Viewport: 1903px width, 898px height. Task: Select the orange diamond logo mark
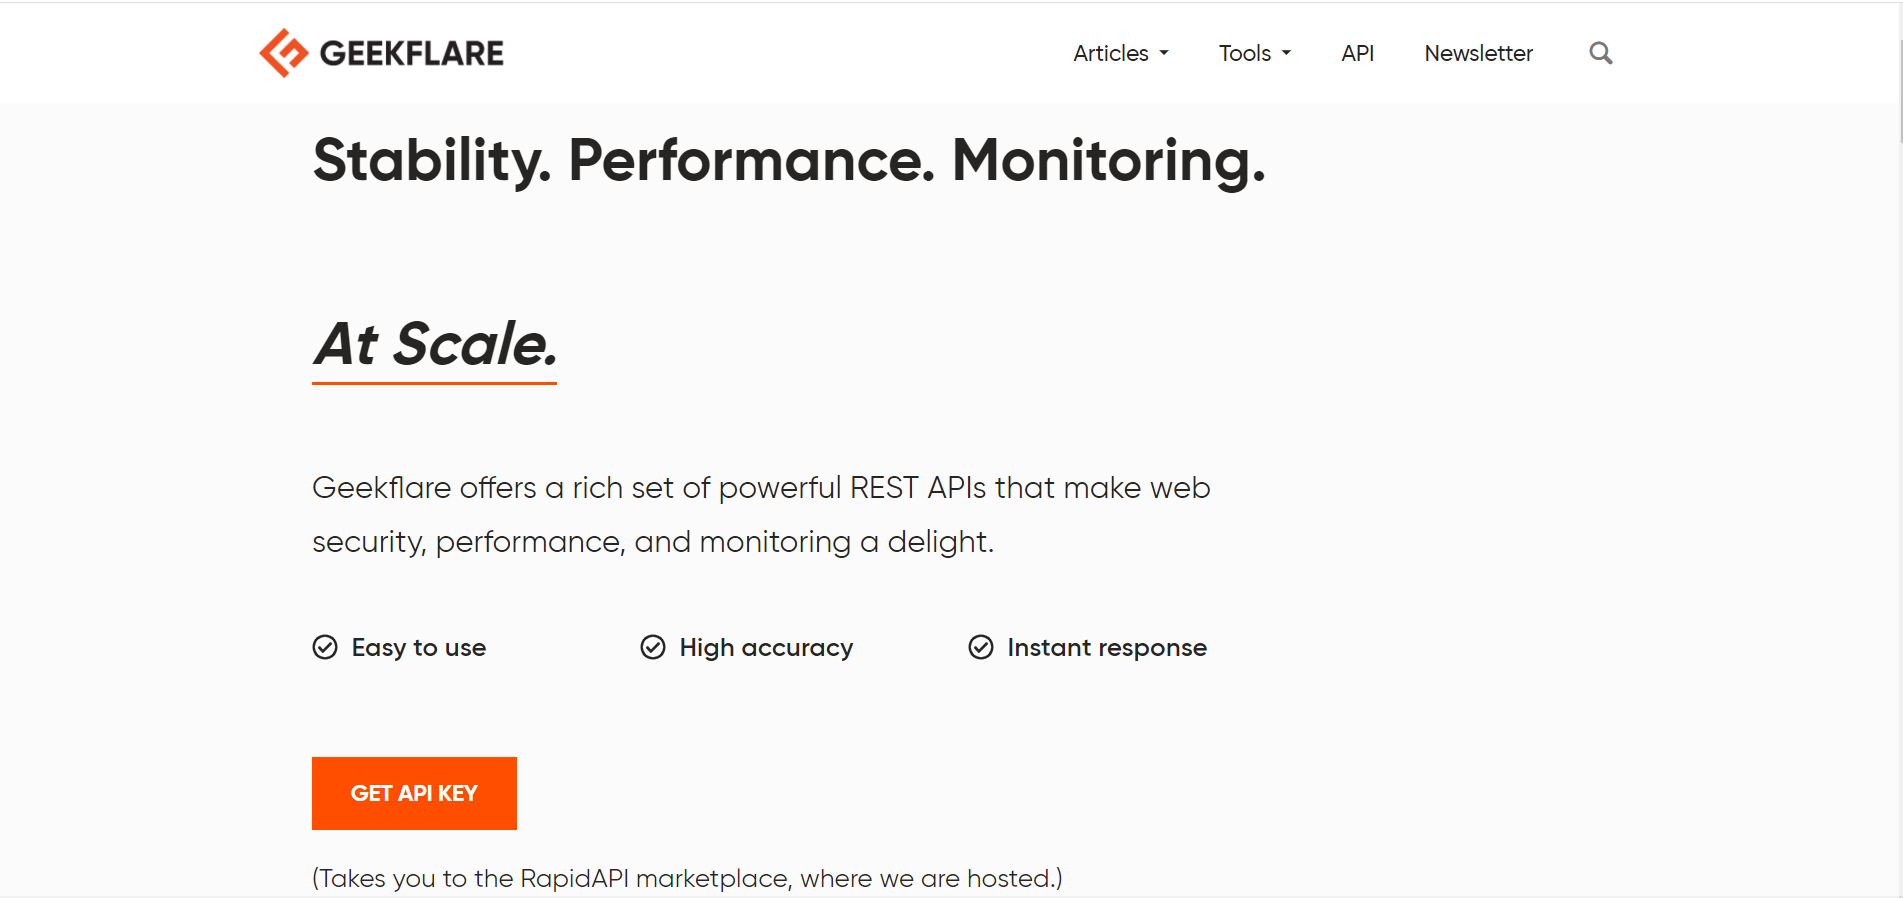pos(284,52)
